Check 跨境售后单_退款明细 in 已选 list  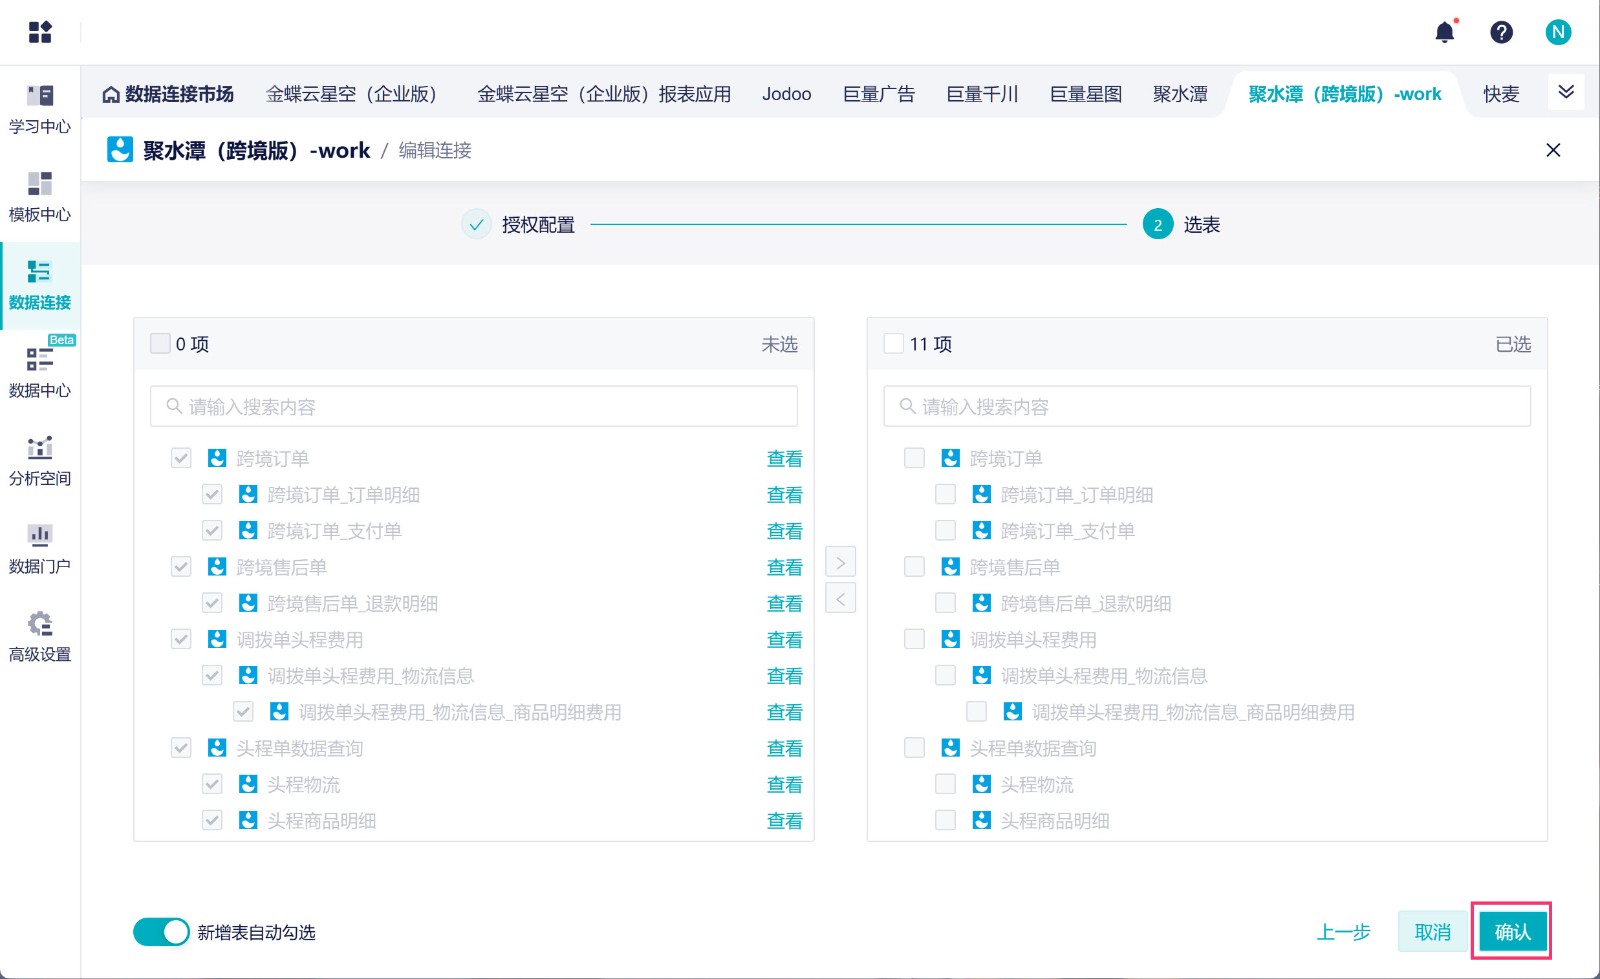point(945,603)
